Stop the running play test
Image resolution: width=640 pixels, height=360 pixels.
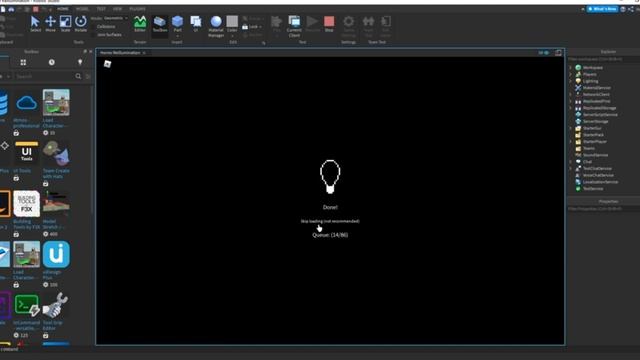329,24
